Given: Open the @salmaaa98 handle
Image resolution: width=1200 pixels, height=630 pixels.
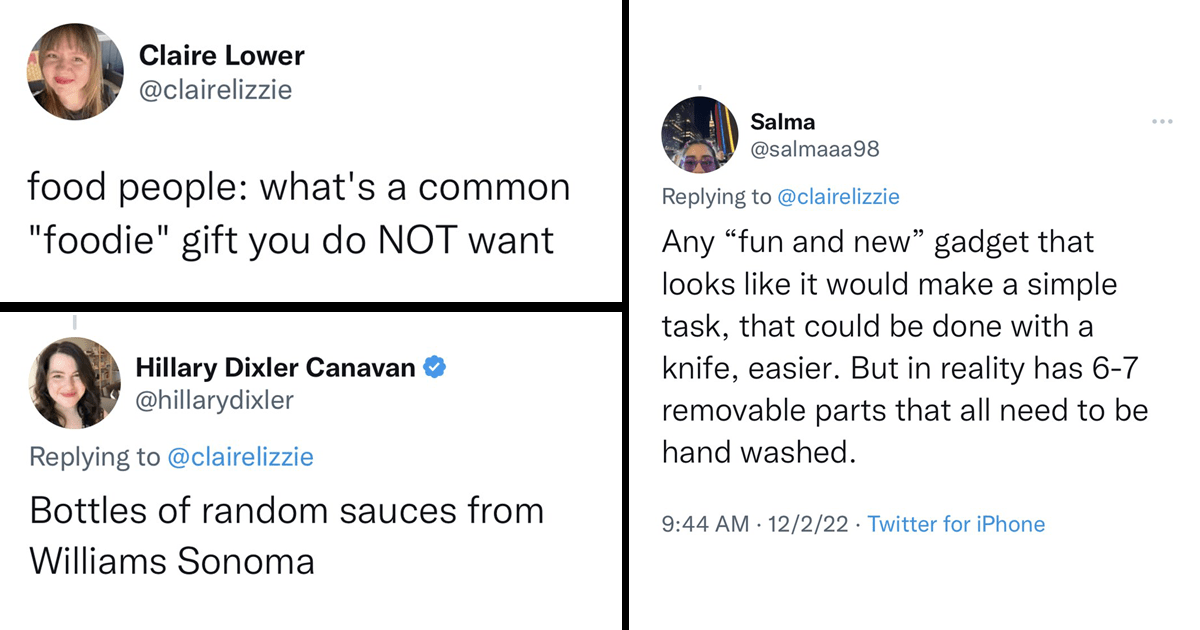Looking at the screenshot, I should point(814,149).
